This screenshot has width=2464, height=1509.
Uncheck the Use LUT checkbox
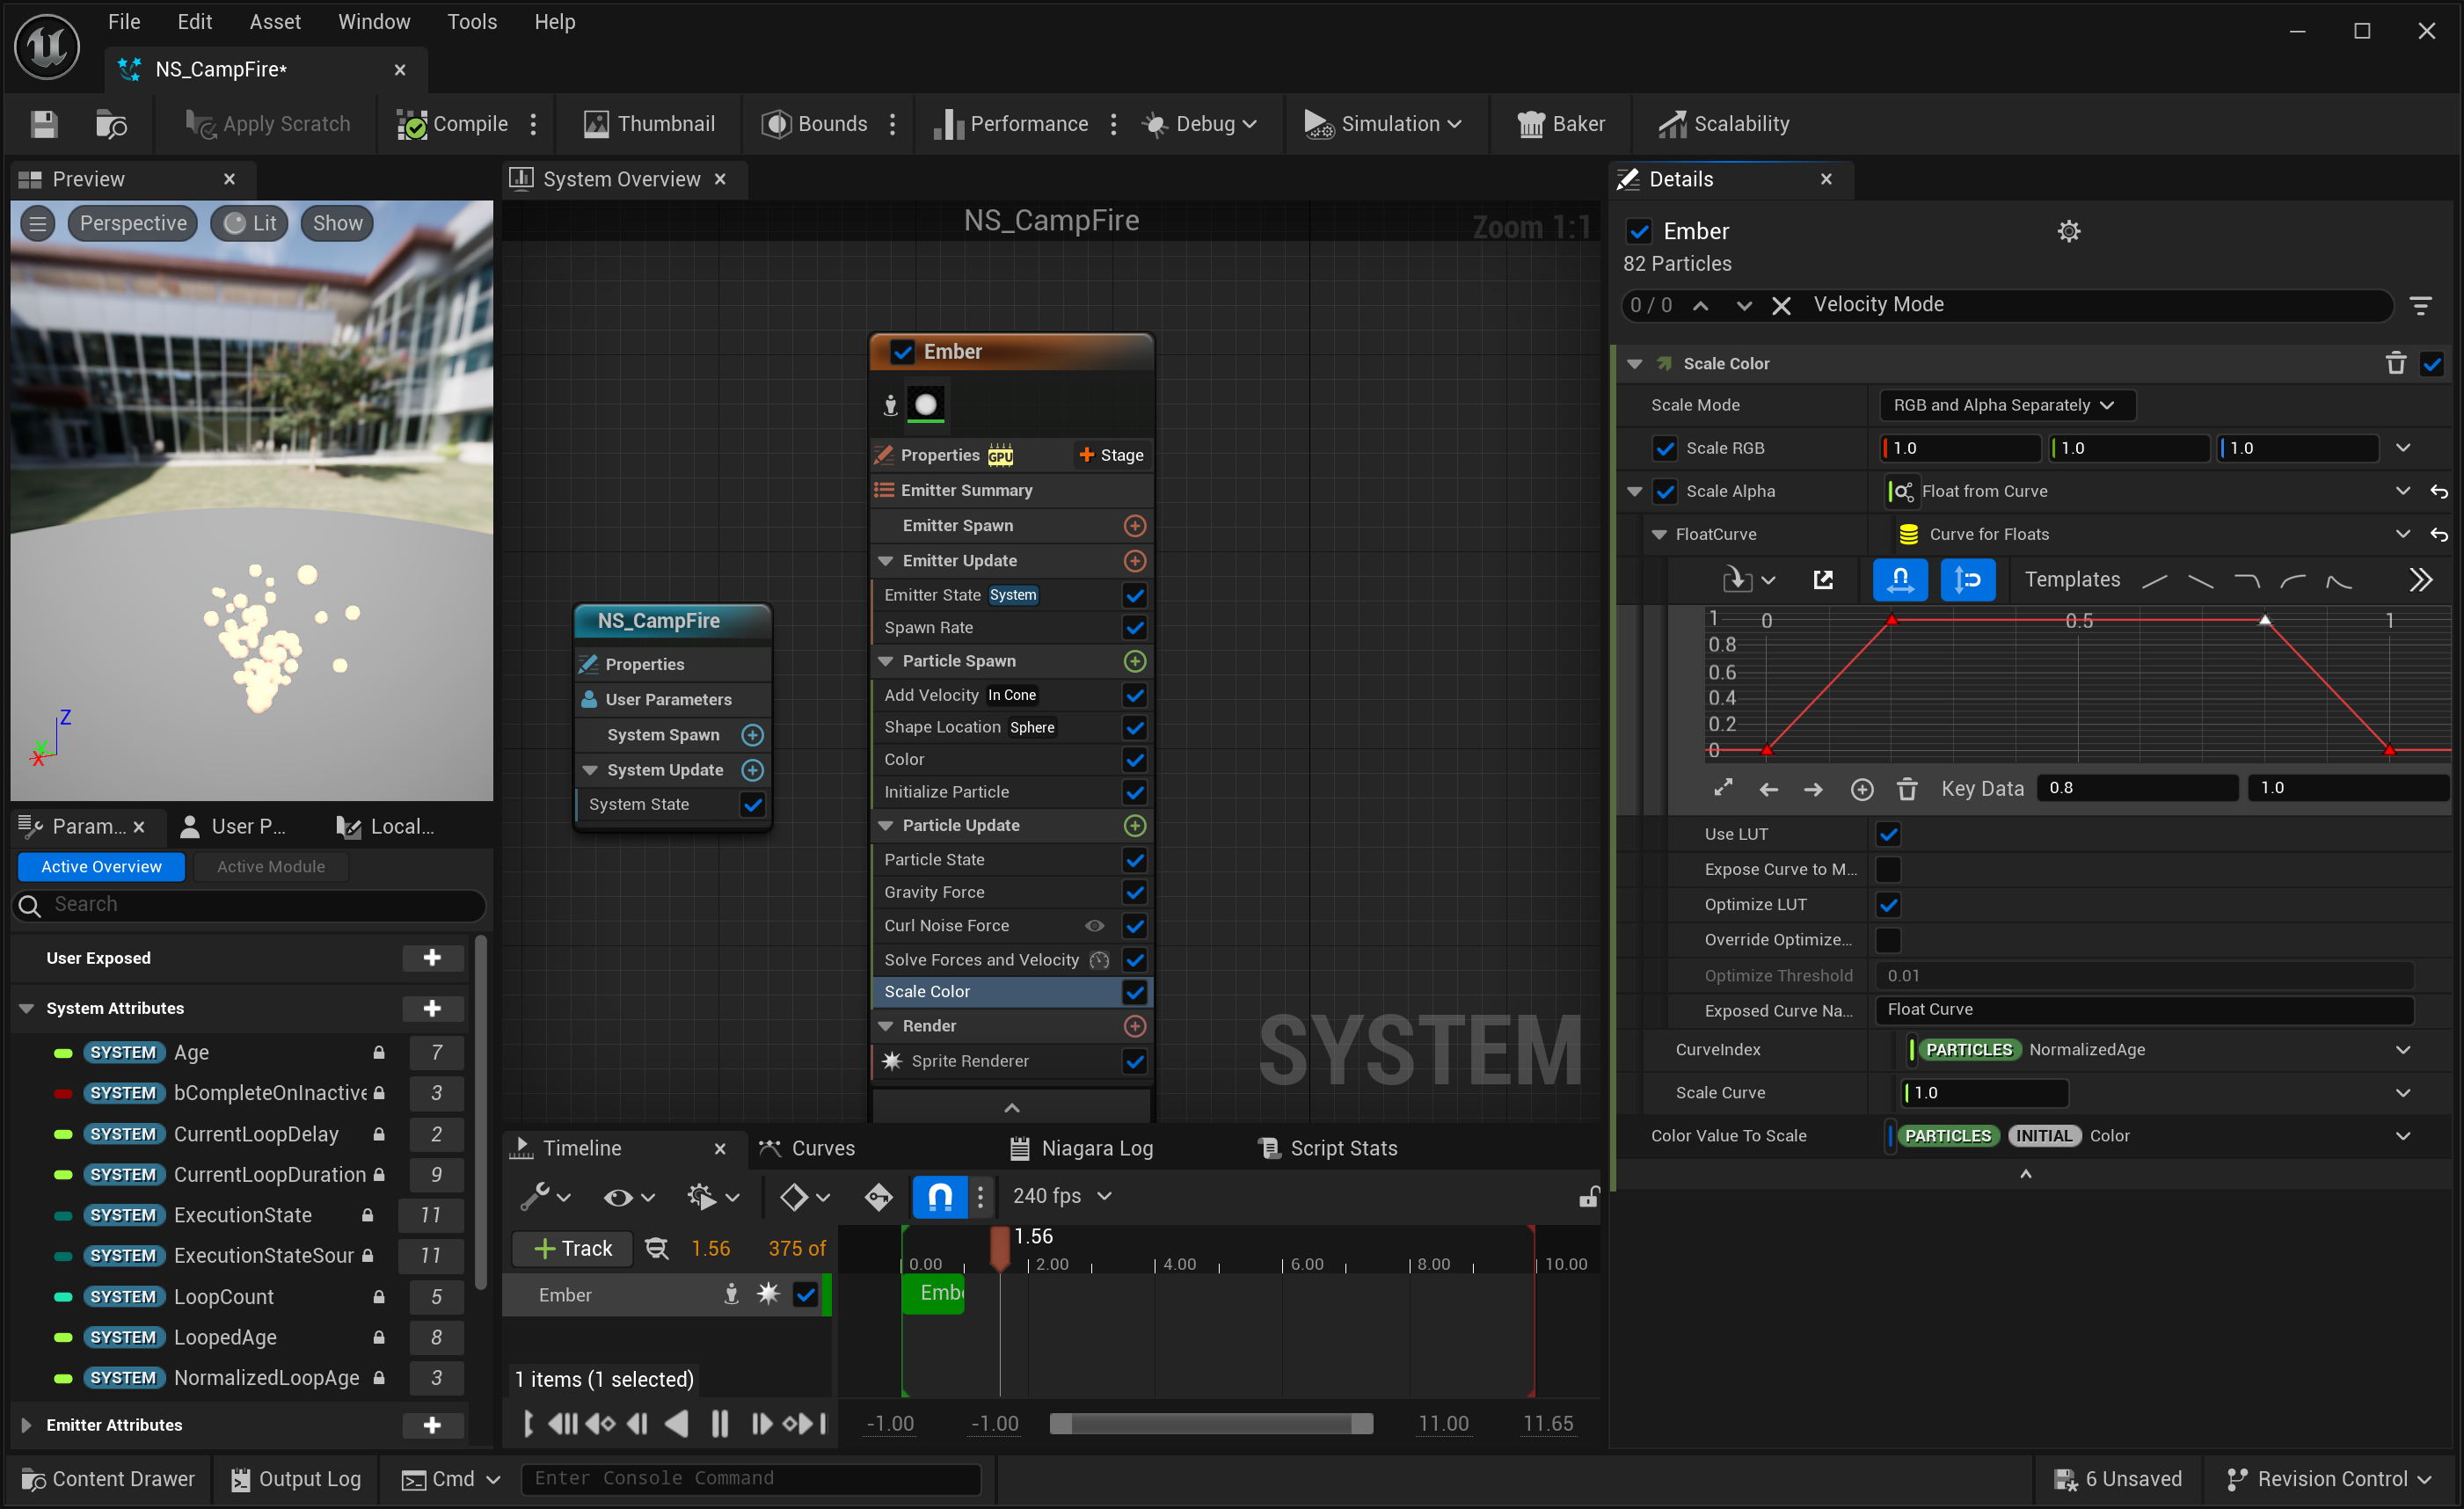click(1888, 834)
